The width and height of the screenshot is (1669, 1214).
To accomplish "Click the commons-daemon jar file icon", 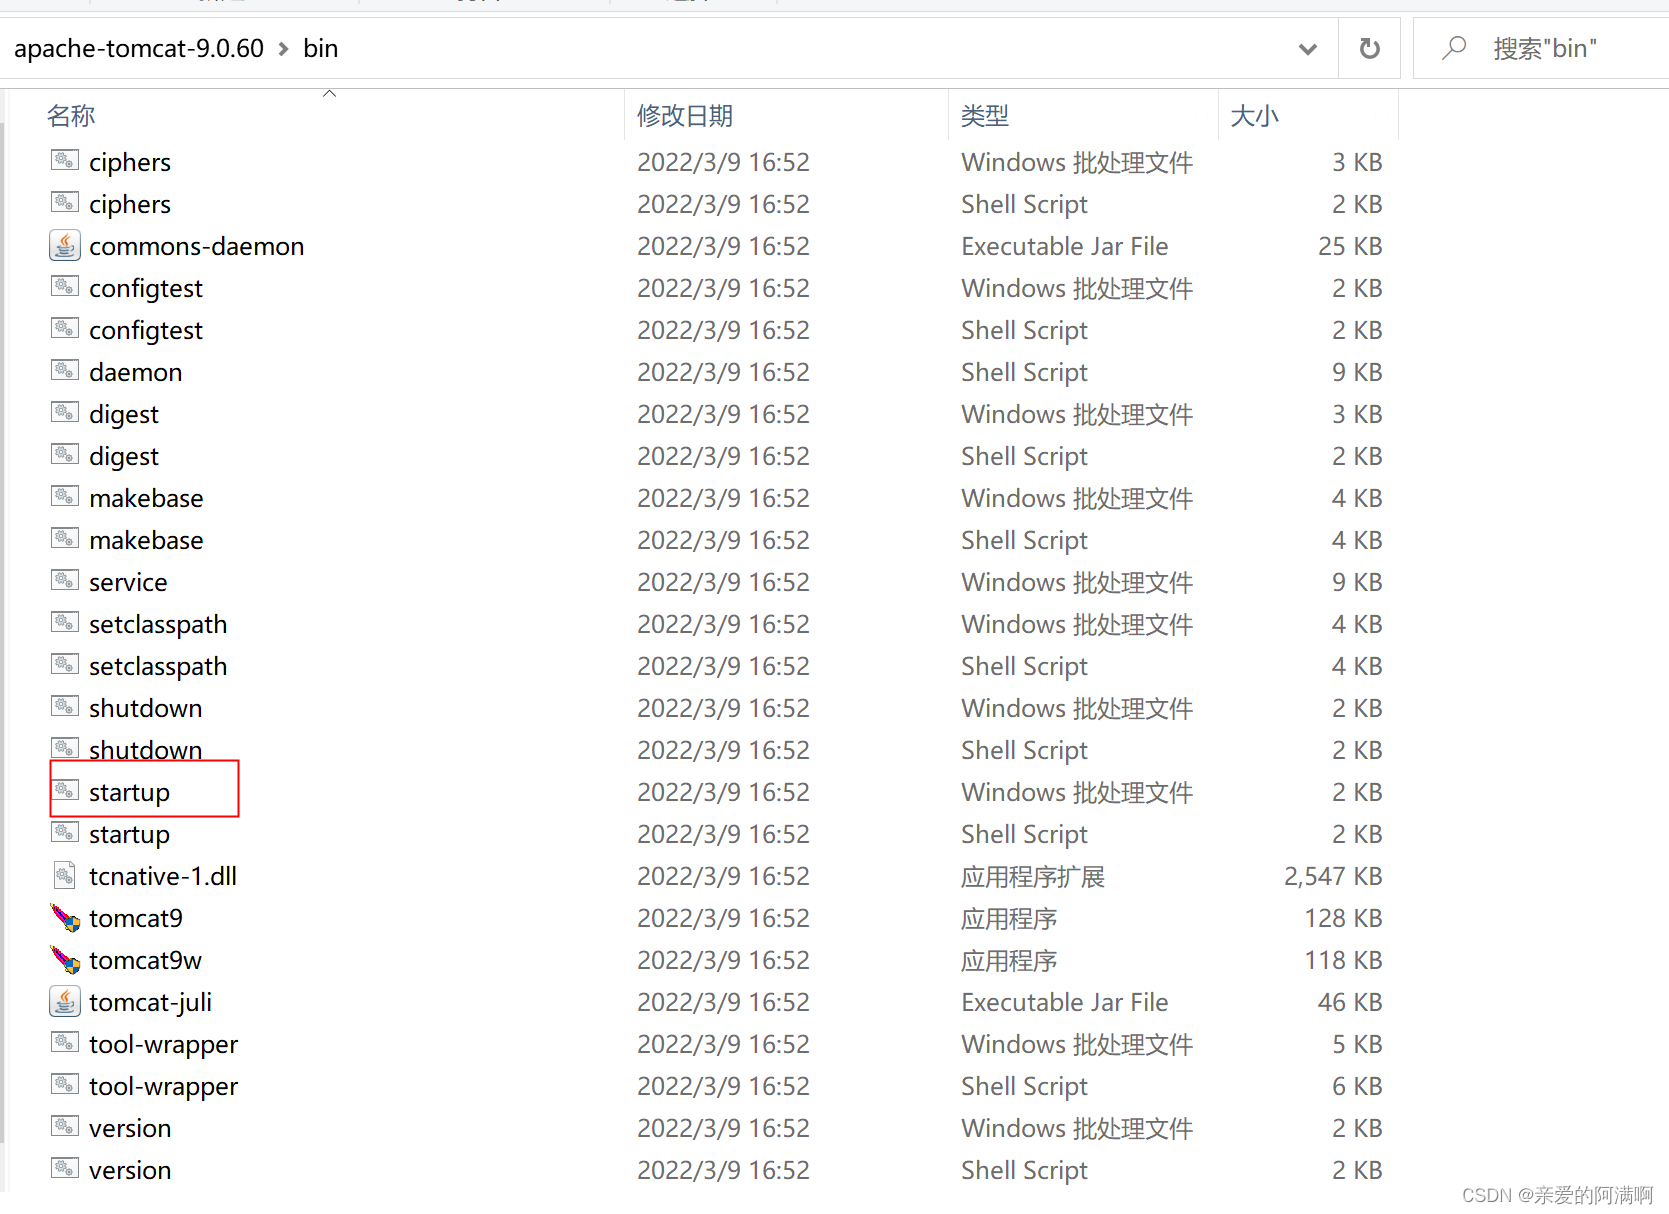I will pos(65,245).
